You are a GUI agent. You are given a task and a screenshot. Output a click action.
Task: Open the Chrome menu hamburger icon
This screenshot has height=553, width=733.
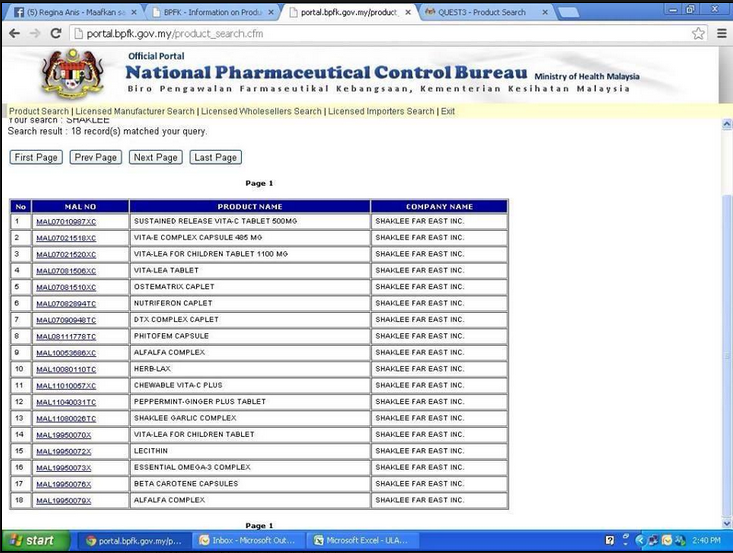722,34
